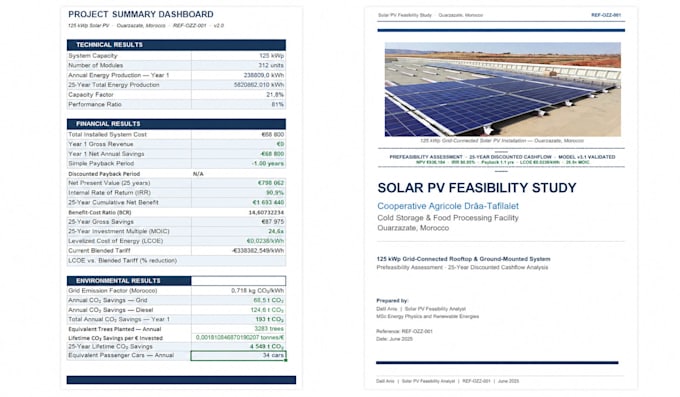
Task: Select the 193 t CO2 total value
Action: (269, 319)
